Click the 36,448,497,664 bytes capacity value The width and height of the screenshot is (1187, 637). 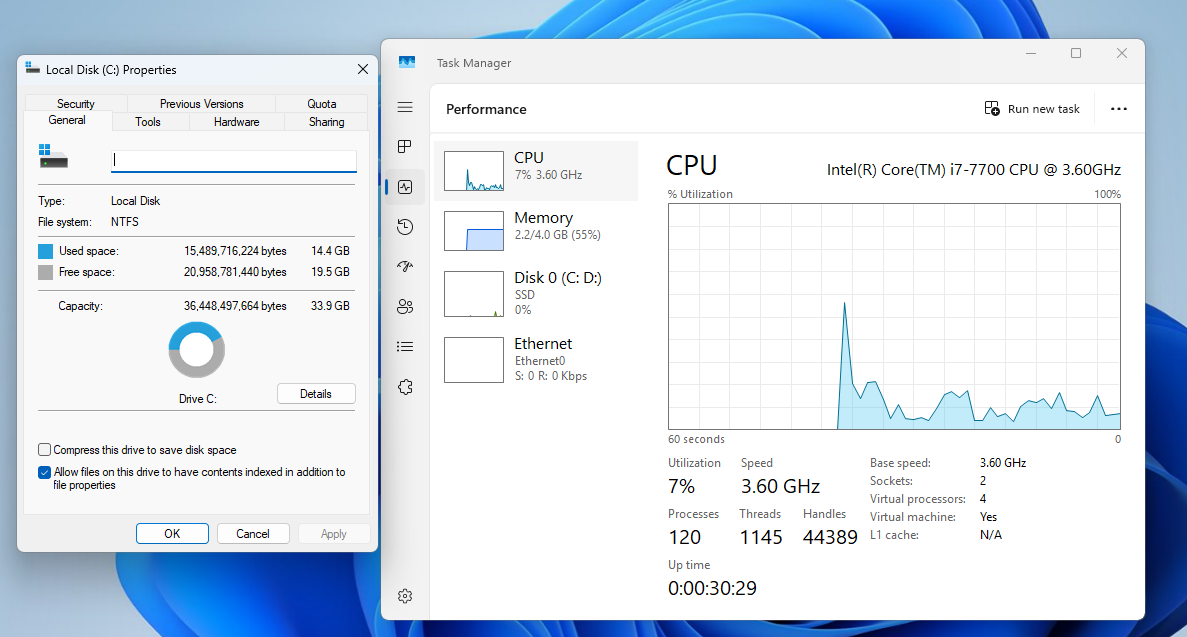point(235,306)
